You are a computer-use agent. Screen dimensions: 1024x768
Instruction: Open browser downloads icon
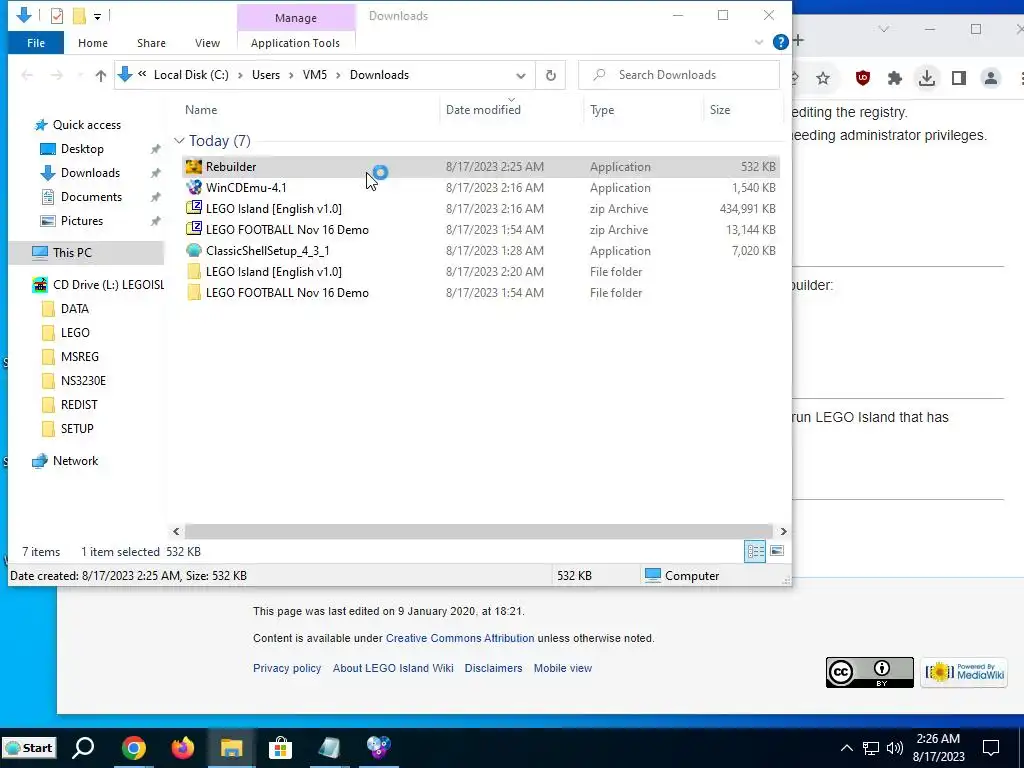pyautogui.click(x=926, y=78)
